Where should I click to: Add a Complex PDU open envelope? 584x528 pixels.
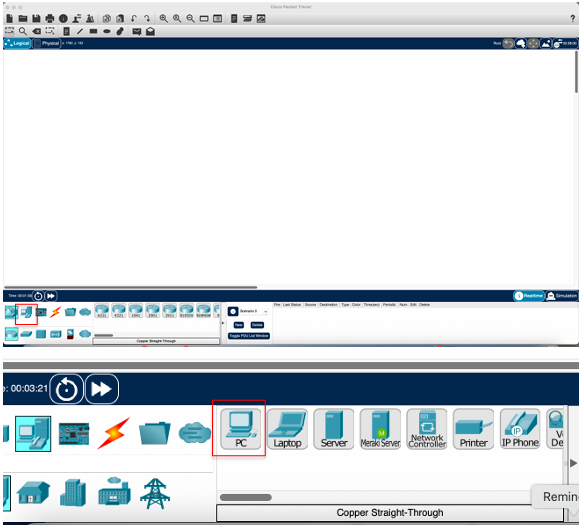tap(150, 31)
